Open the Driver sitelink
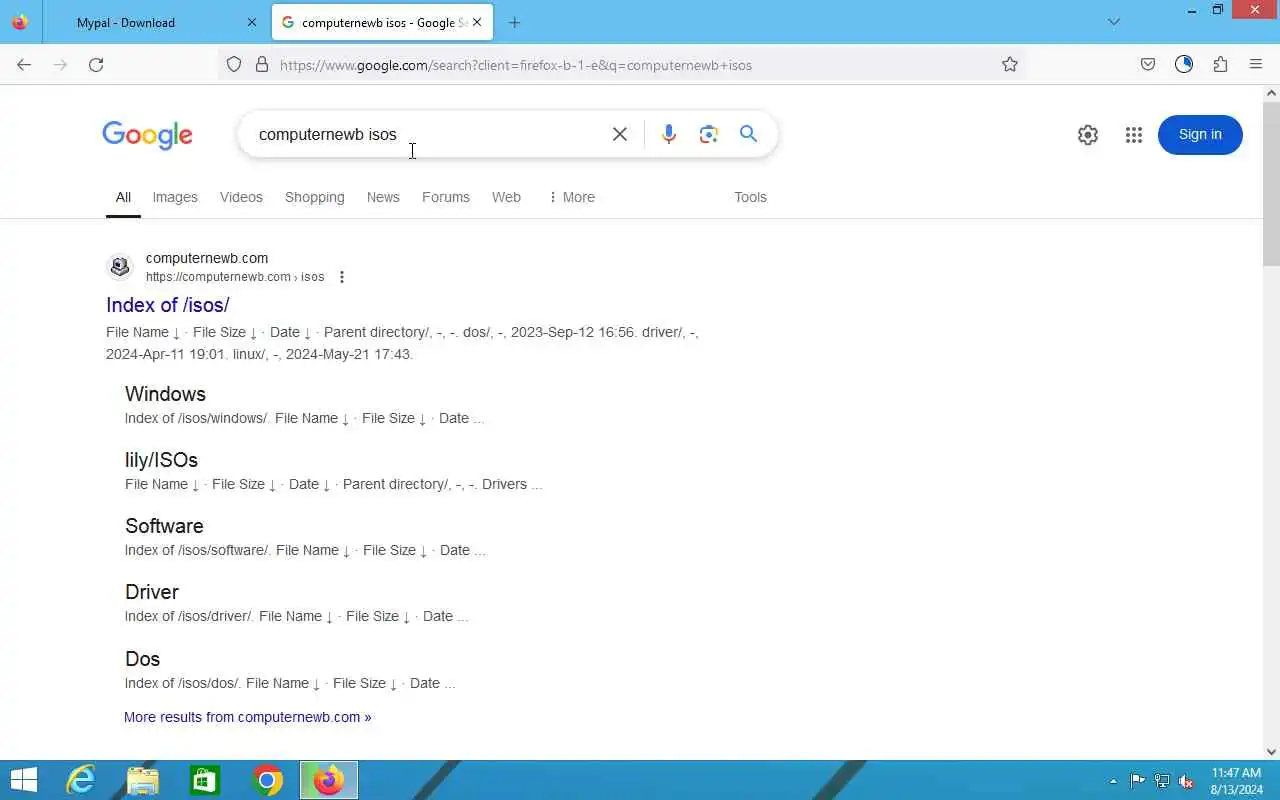 click(152, 592)
